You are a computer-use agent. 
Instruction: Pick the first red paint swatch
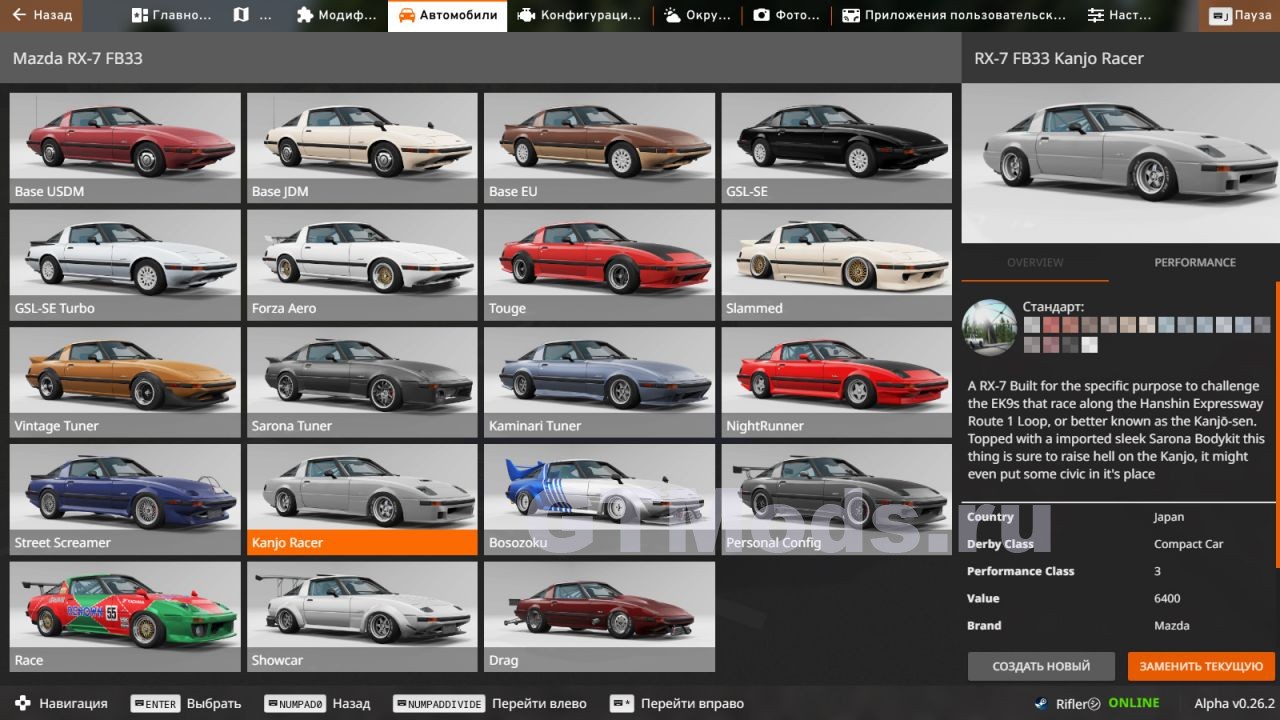click(x=1051, y=325)
